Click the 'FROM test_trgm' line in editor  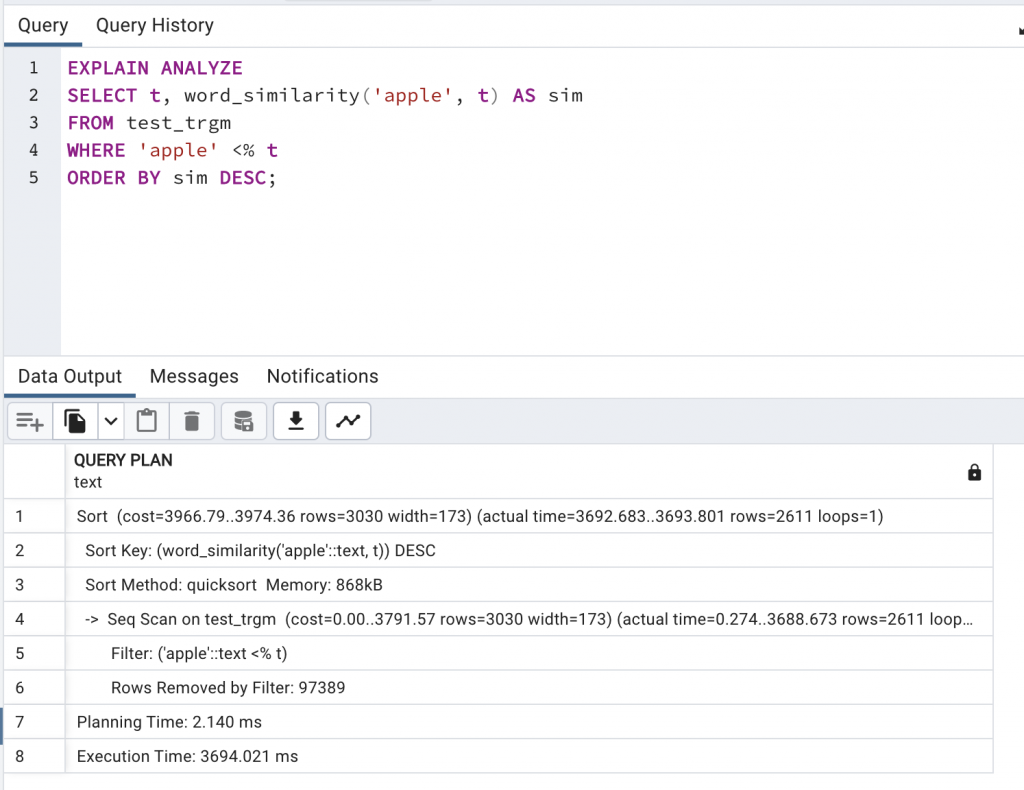(x=149, y=123)
